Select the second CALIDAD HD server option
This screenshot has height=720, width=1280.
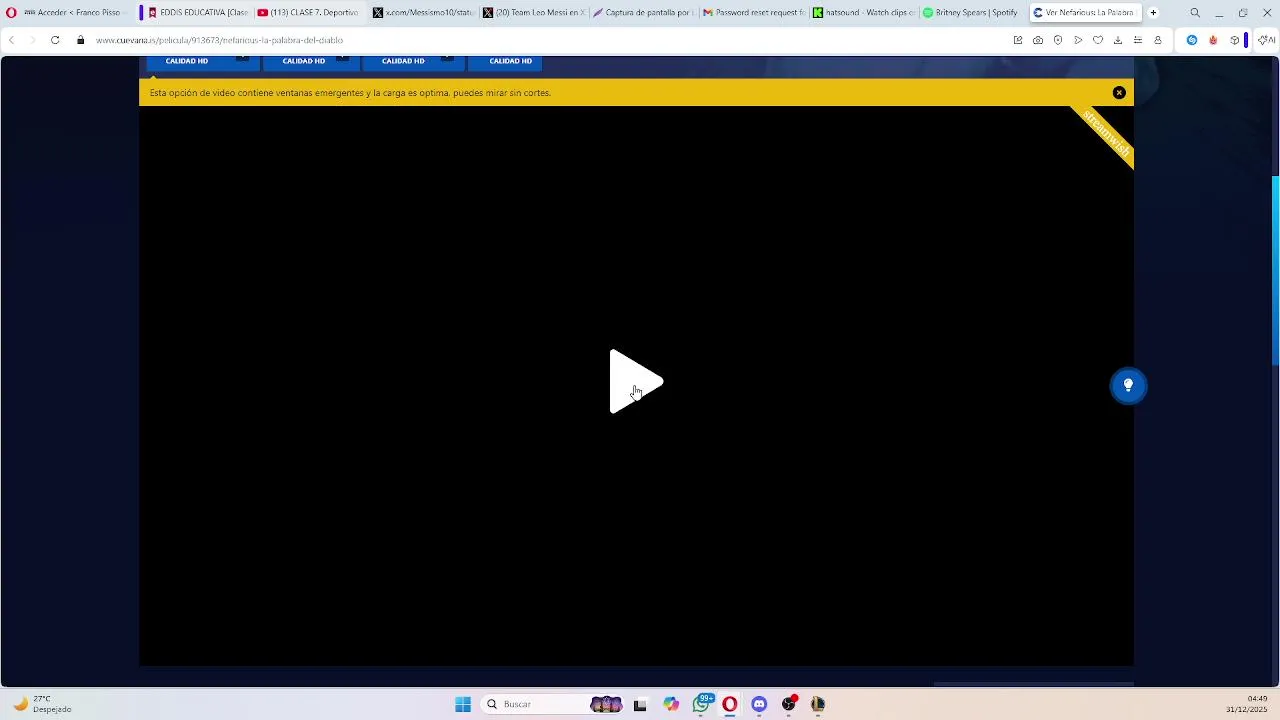coord(310,62)
